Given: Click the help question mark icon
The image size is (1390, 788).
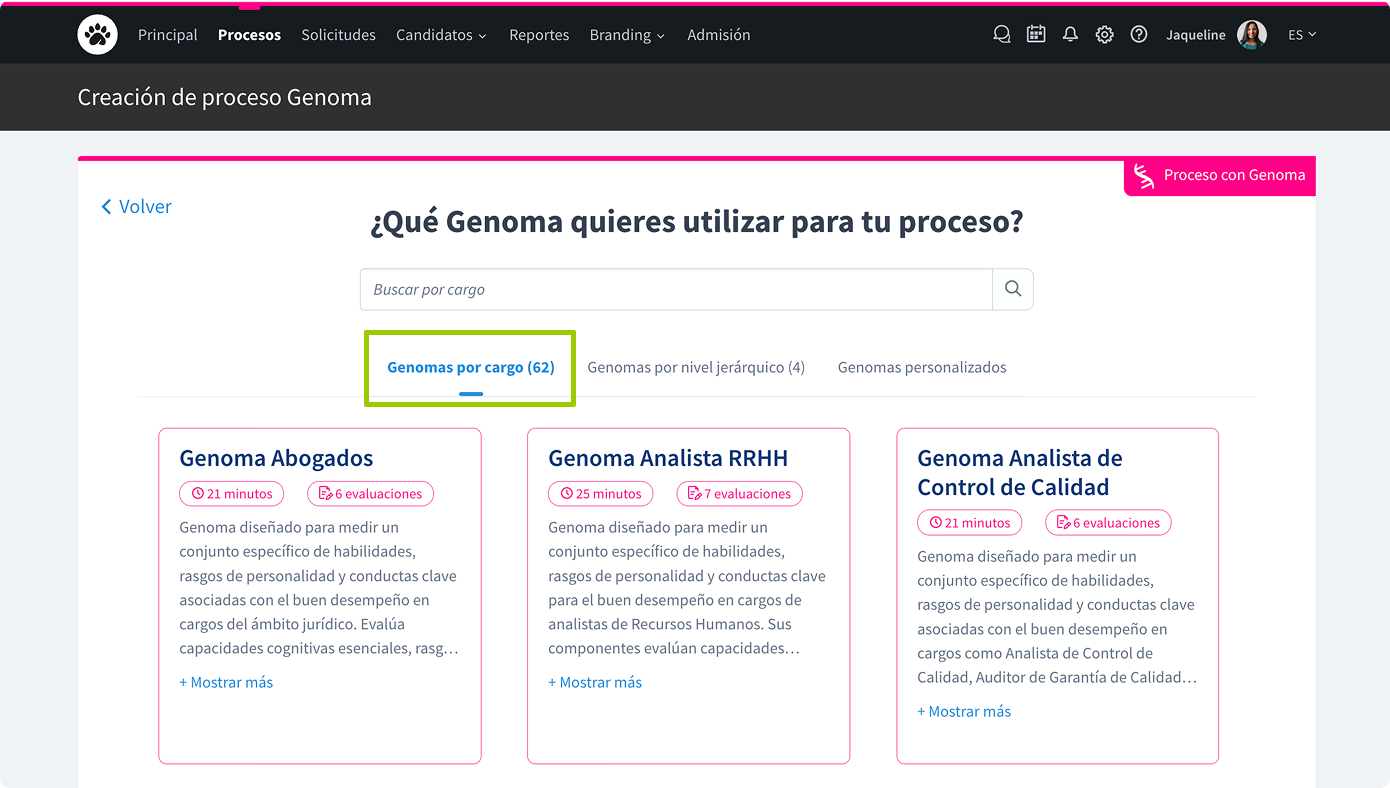Looking at the screenshot, I should [1138, 35].
